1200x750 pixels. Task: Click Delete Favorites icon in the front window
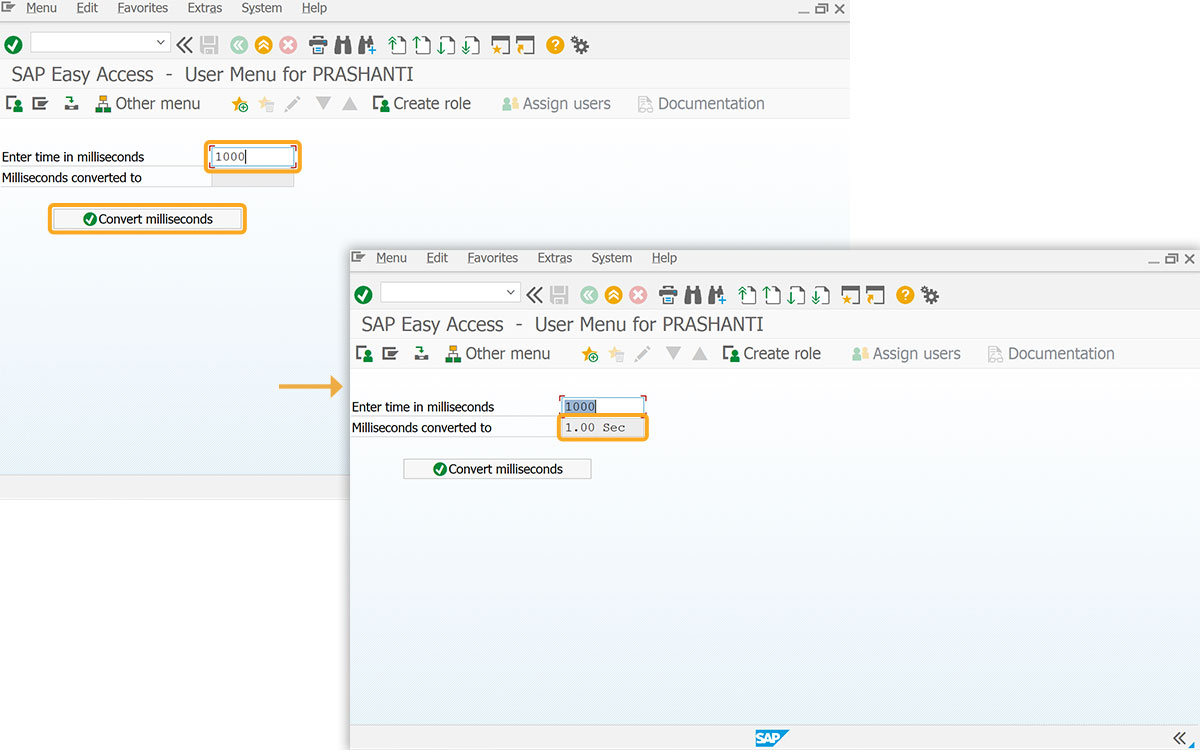(616, 354)
